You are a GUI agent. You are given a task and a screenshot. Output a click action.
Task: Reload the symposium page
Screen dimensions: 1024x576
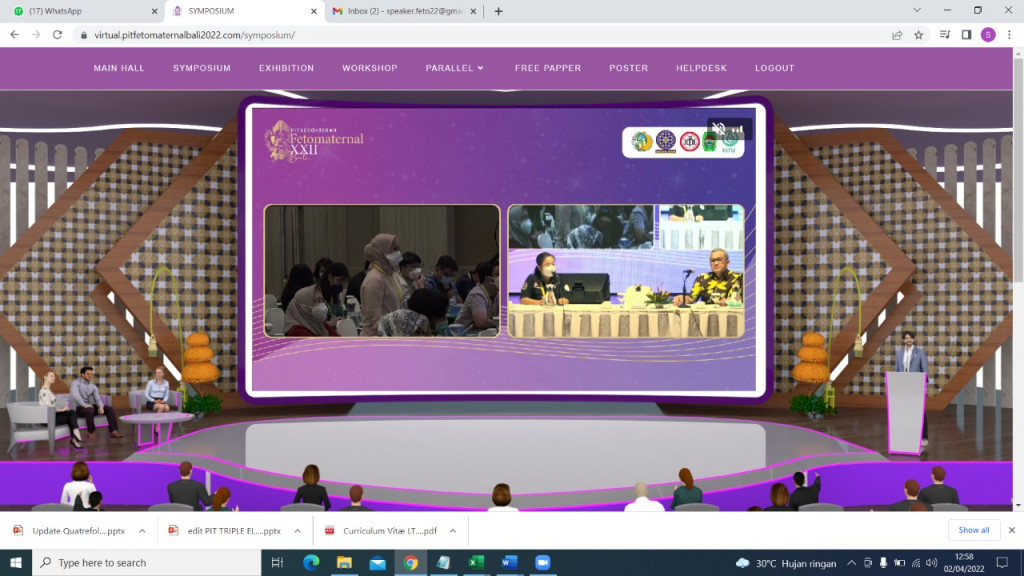[57, 34]
